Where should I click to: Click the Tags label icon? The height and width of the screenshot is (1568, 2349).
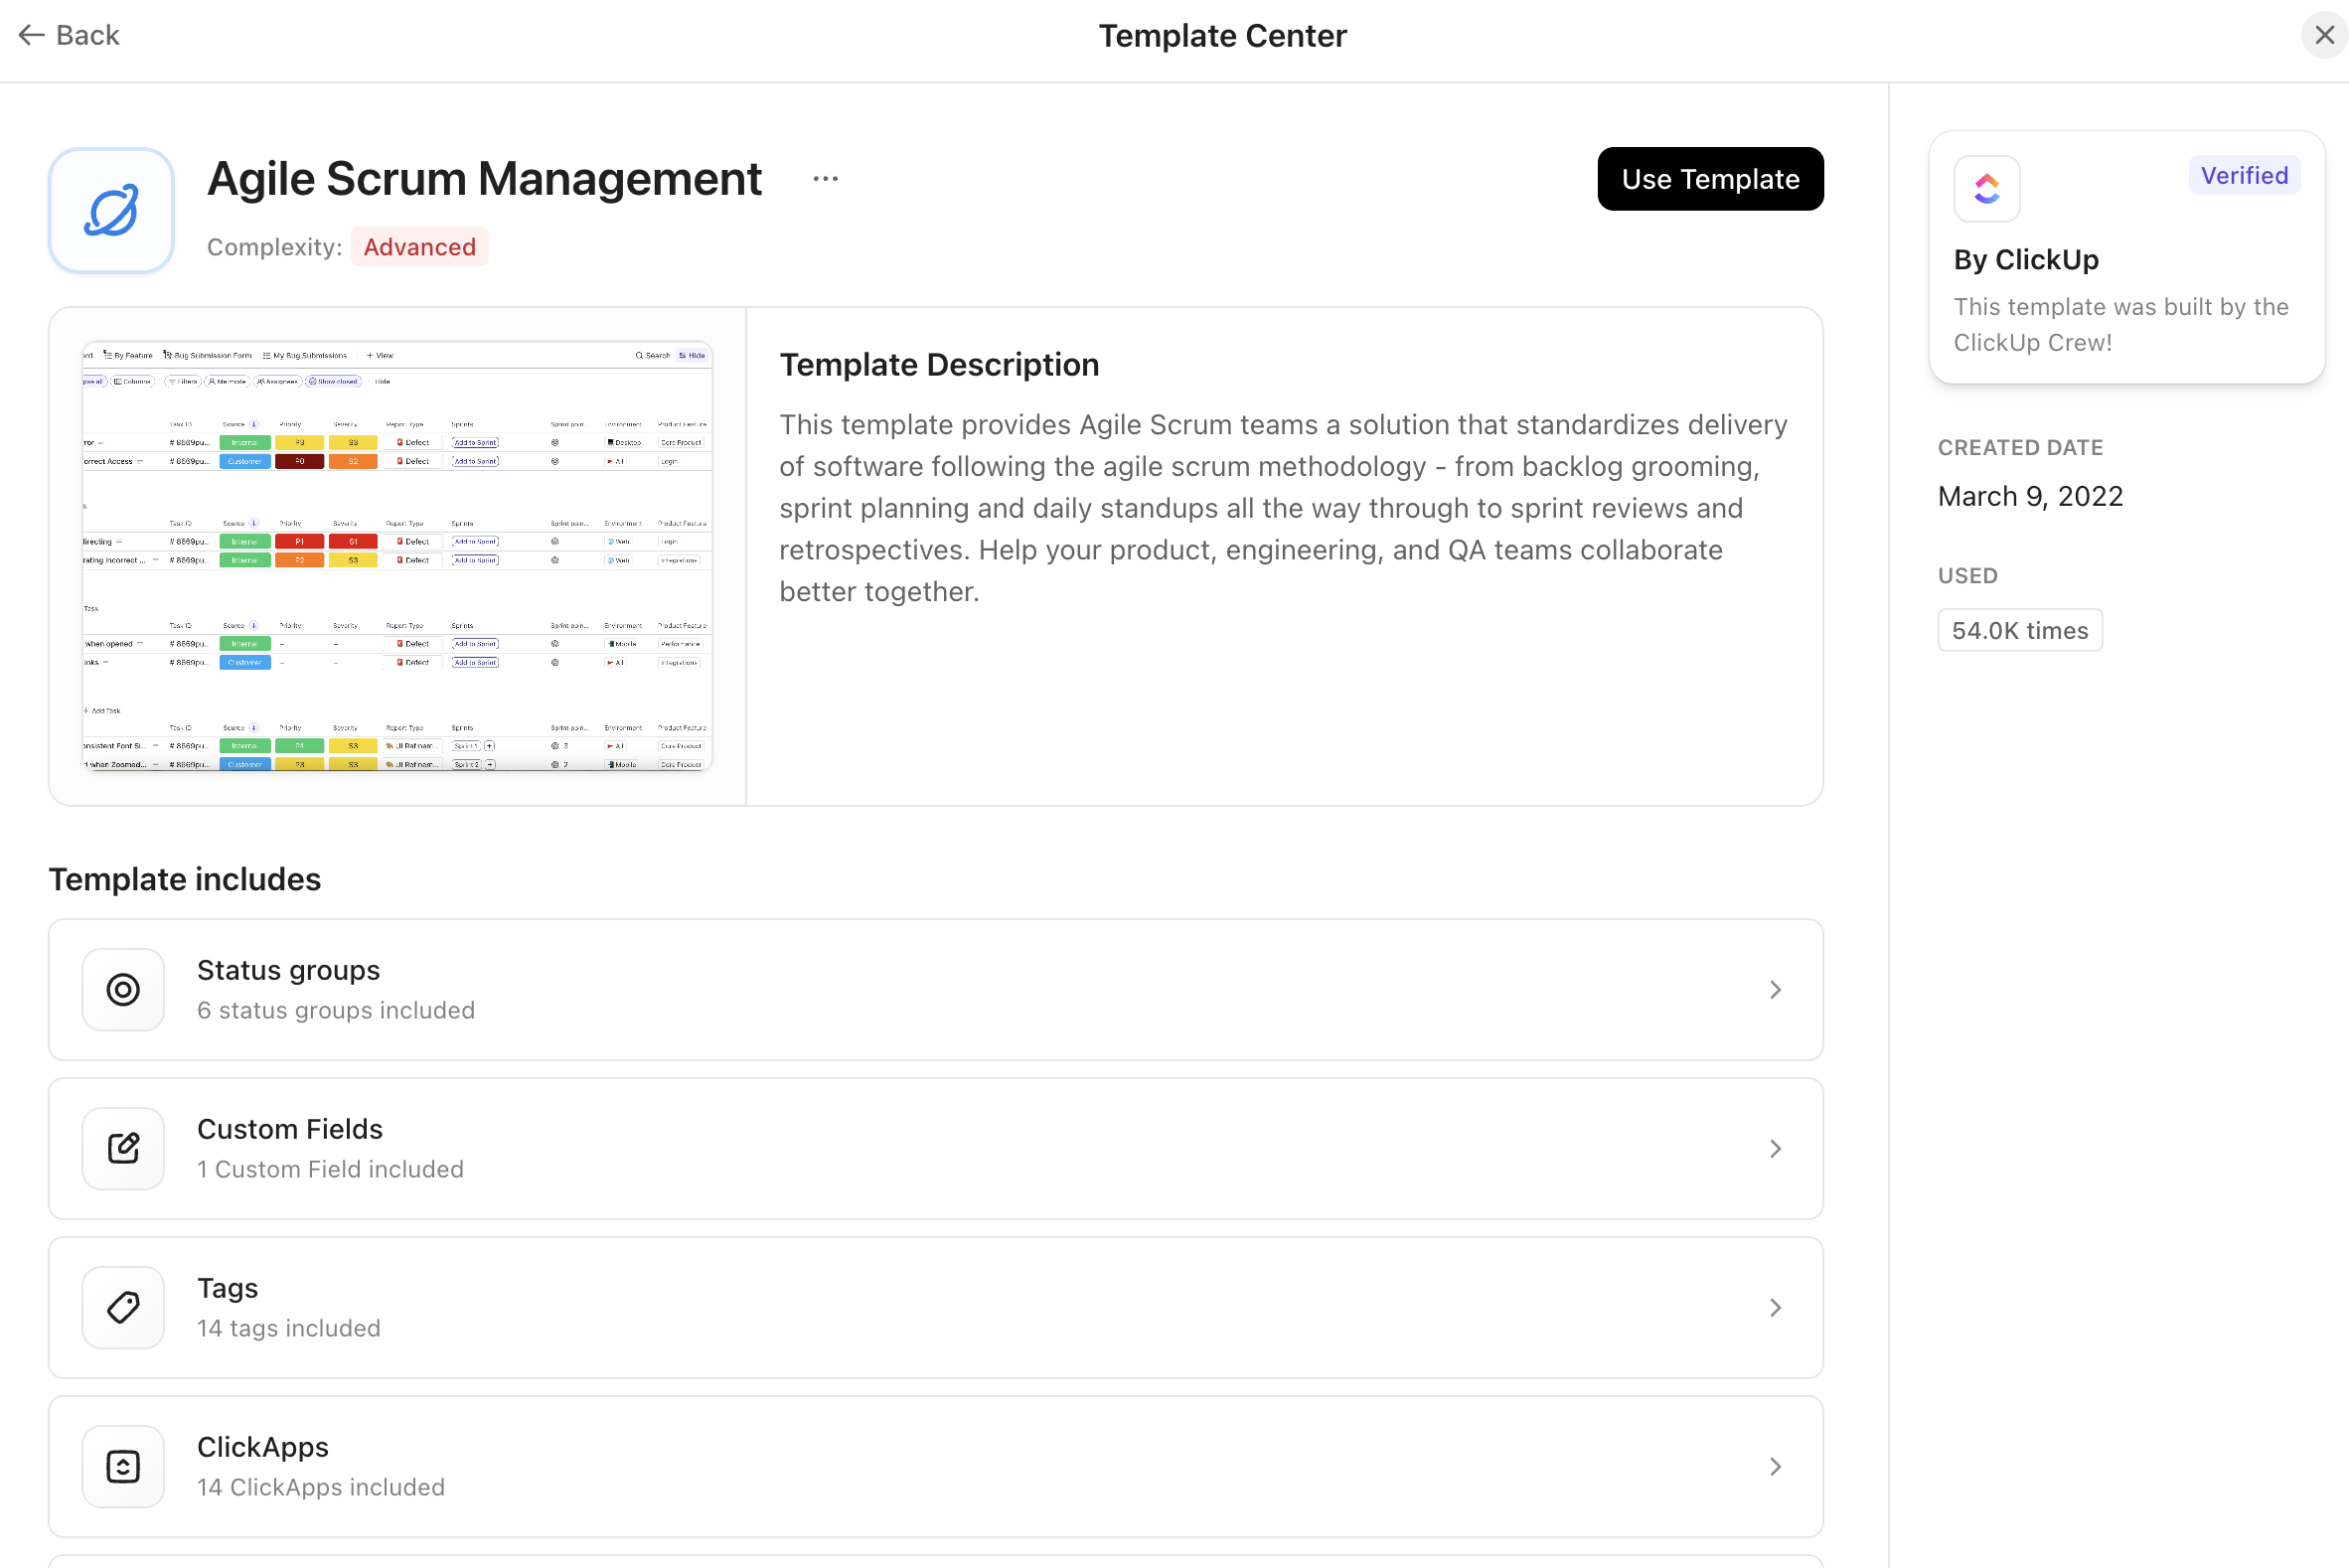tap(122, 1306)
